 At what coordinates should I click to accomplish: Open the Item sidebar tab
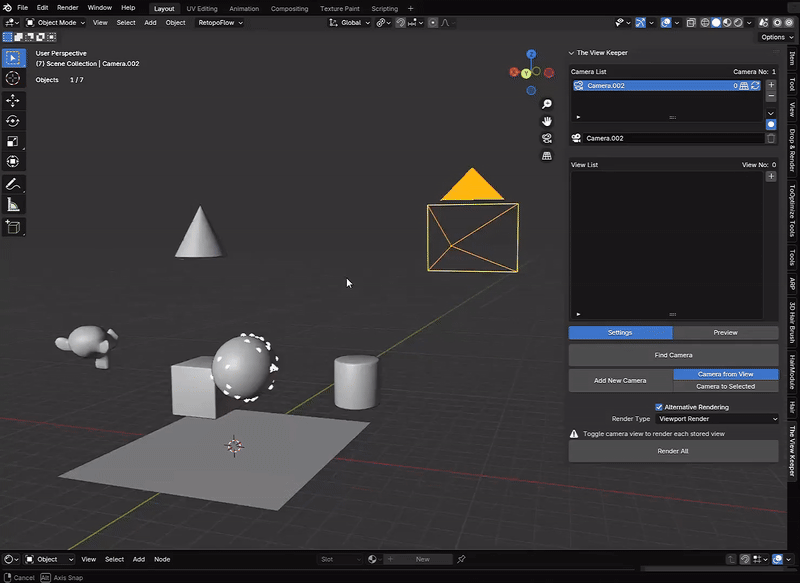pos(792,57)
